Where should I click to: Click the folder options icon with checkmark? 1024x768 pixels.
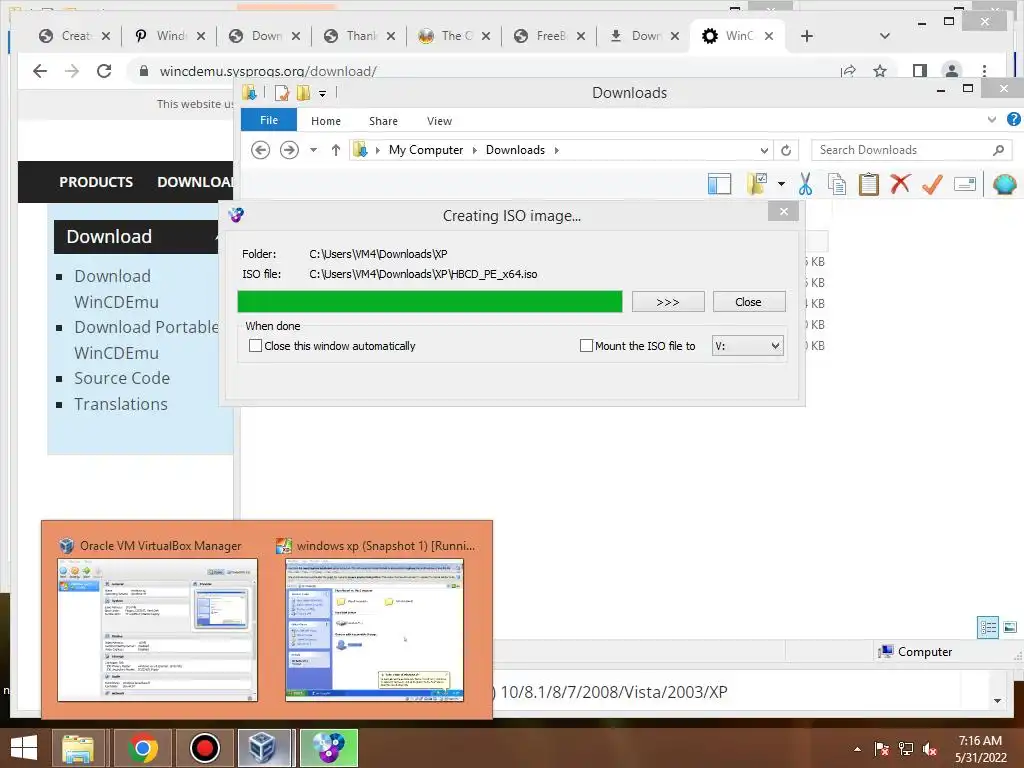point(757,184)
